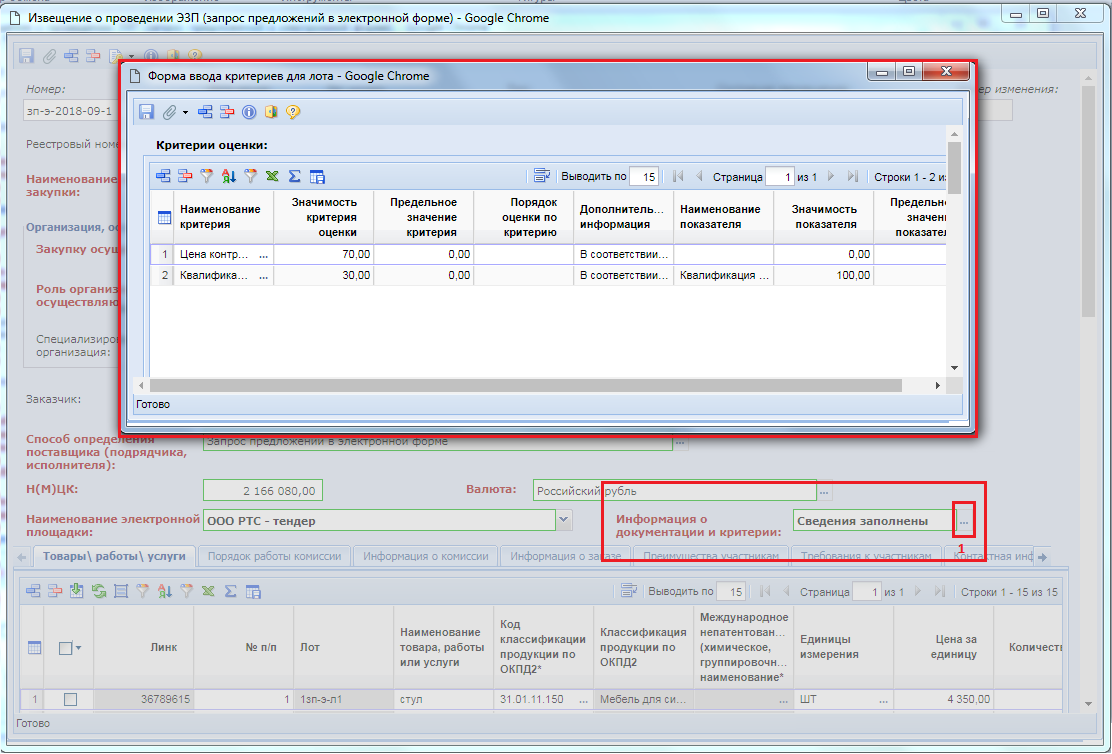Click vertical scrollbar of criteria form

(x=954, y=167)
